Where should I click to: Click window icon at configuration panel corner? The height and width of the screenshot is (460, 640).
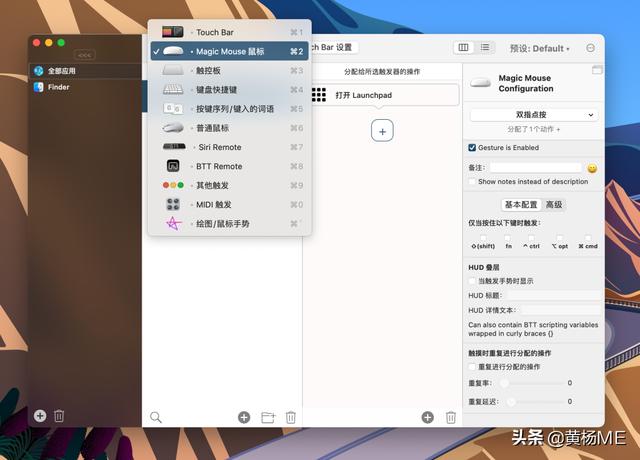pyautogui.click(x=597, y=70)
